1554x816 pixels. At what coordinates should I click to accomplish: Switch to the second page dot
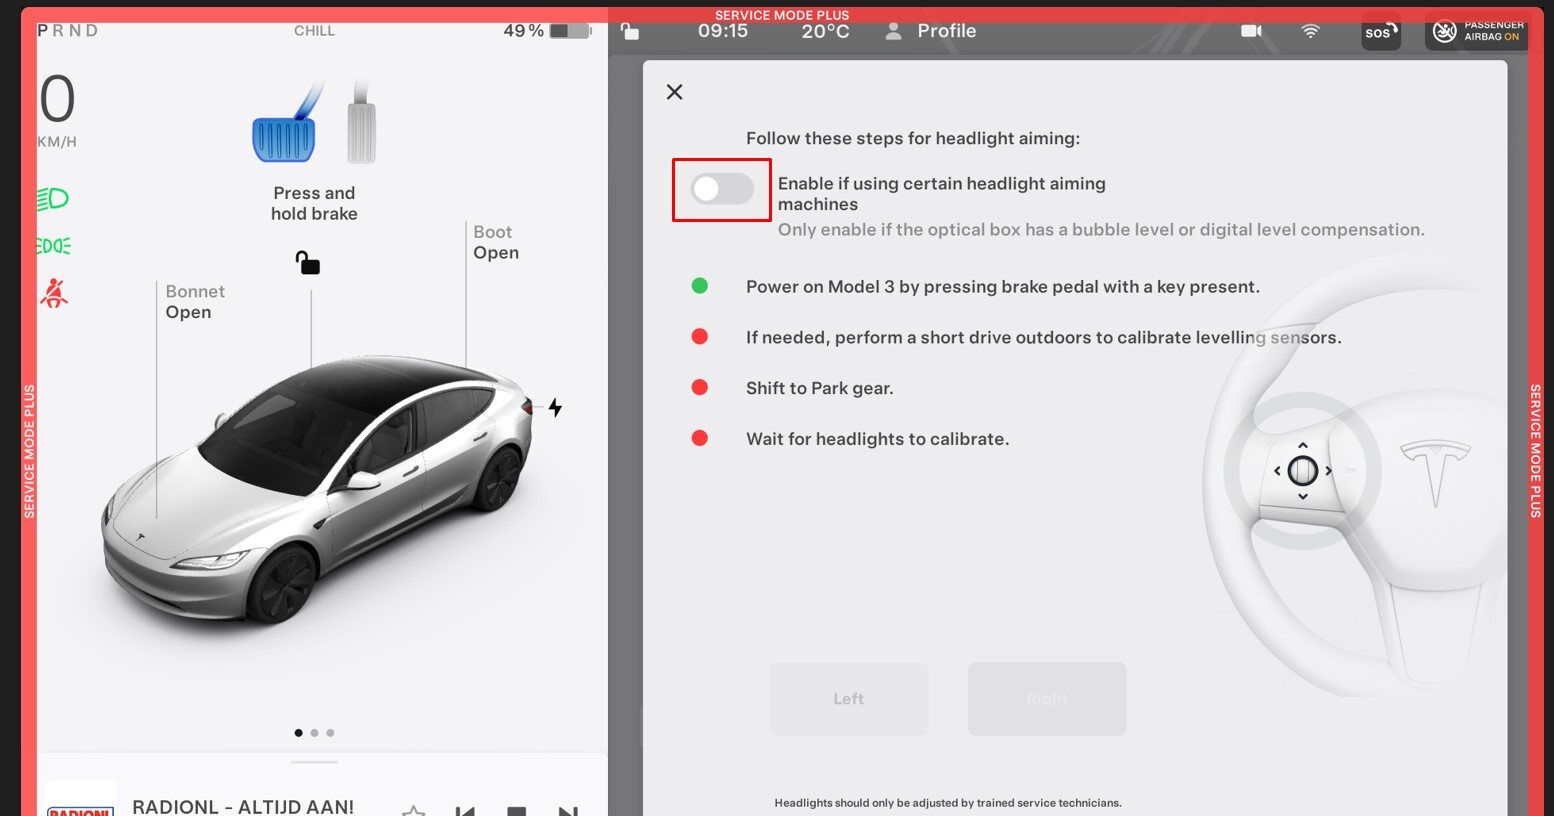pos(314,733)
